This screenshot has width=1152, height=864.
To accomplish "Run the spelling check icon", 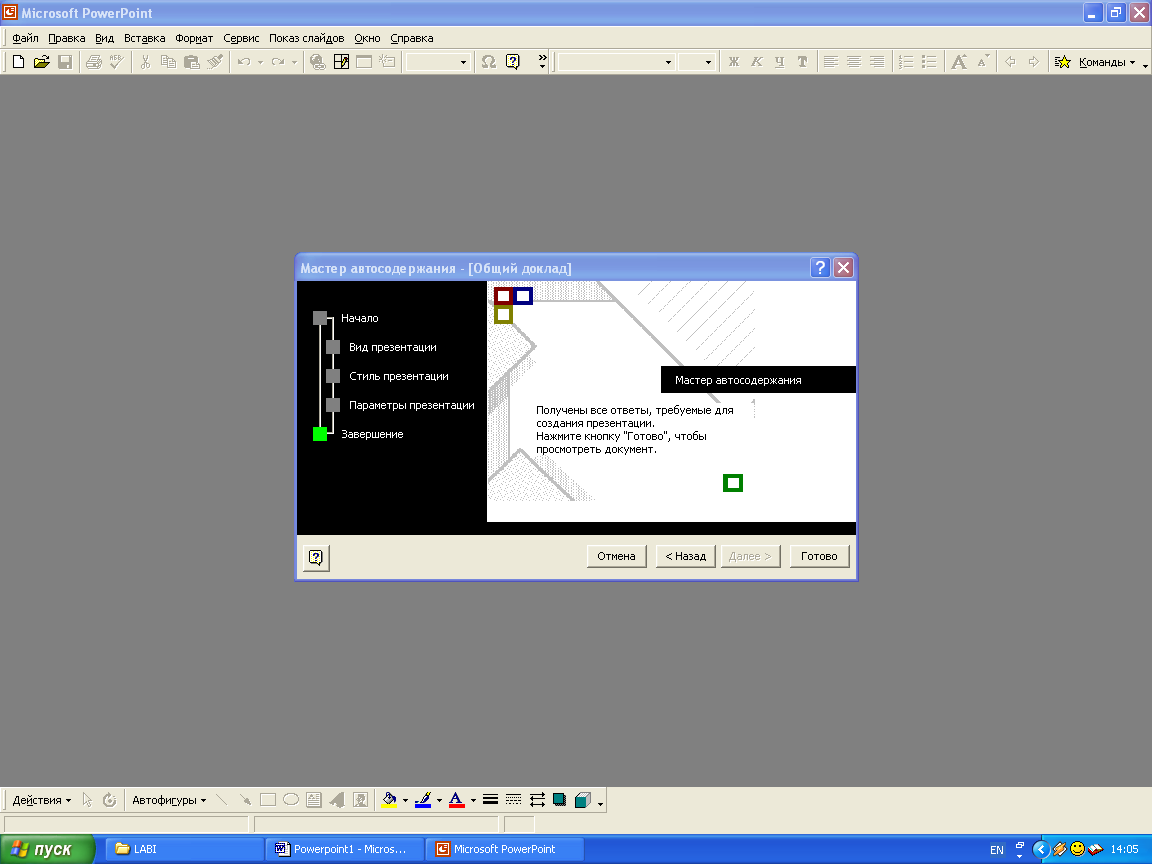I will (x=117, y=62).
